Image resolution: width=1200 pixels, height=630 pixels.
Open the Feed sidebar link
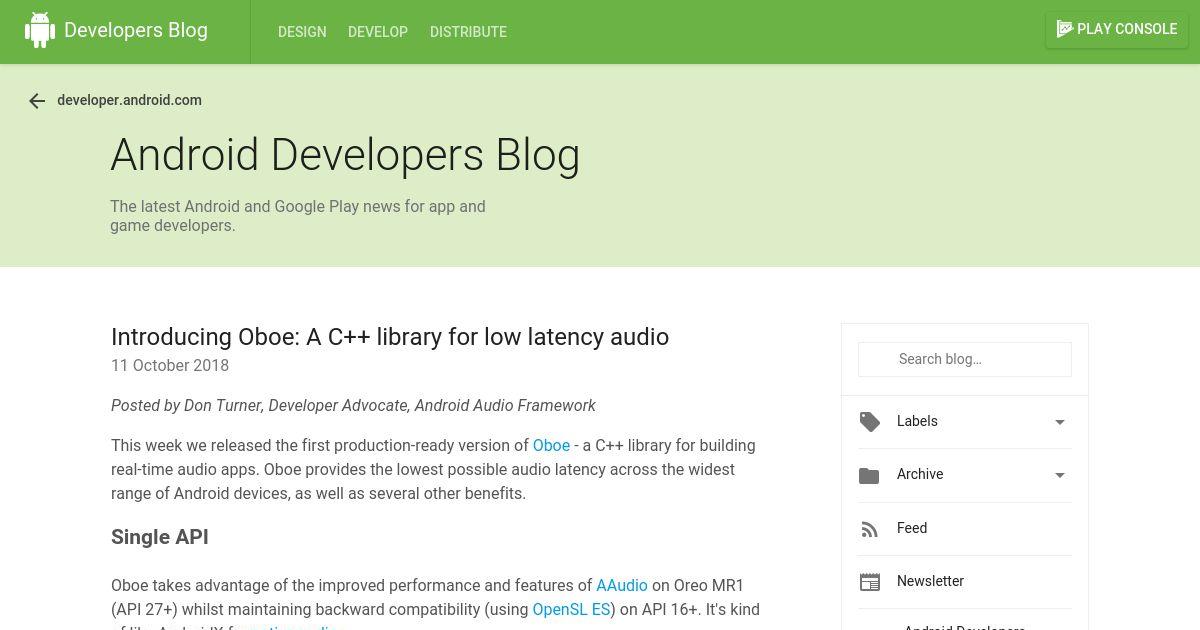tap(912, 528)
